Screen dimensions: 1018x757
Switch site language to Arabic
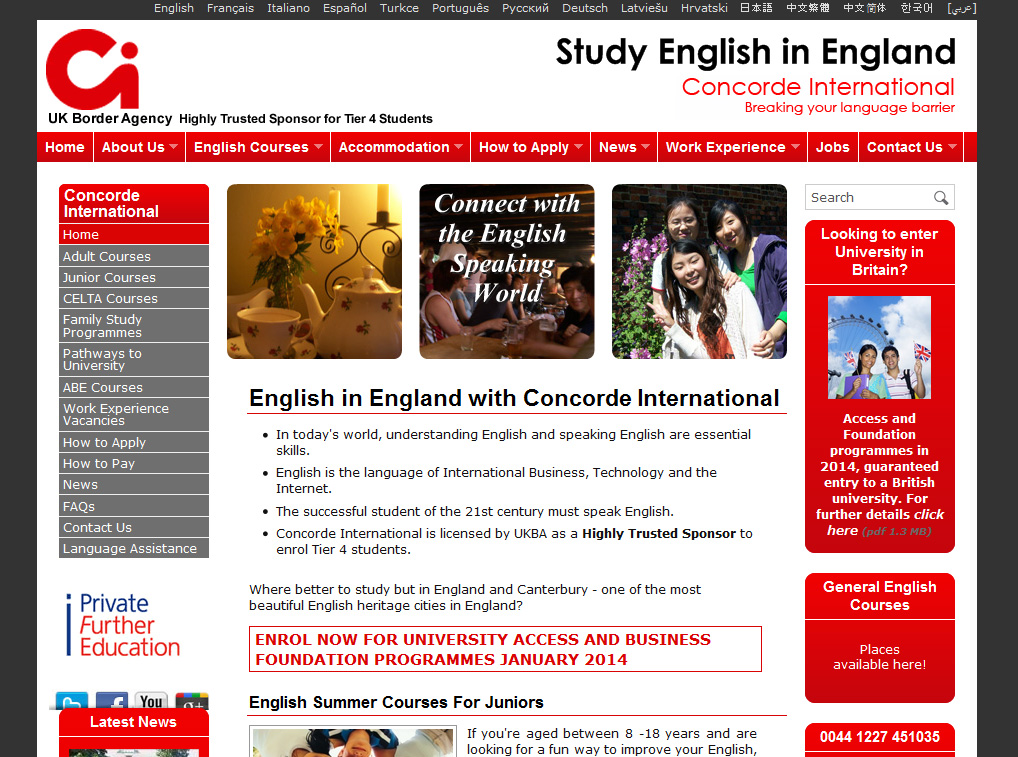962,8
